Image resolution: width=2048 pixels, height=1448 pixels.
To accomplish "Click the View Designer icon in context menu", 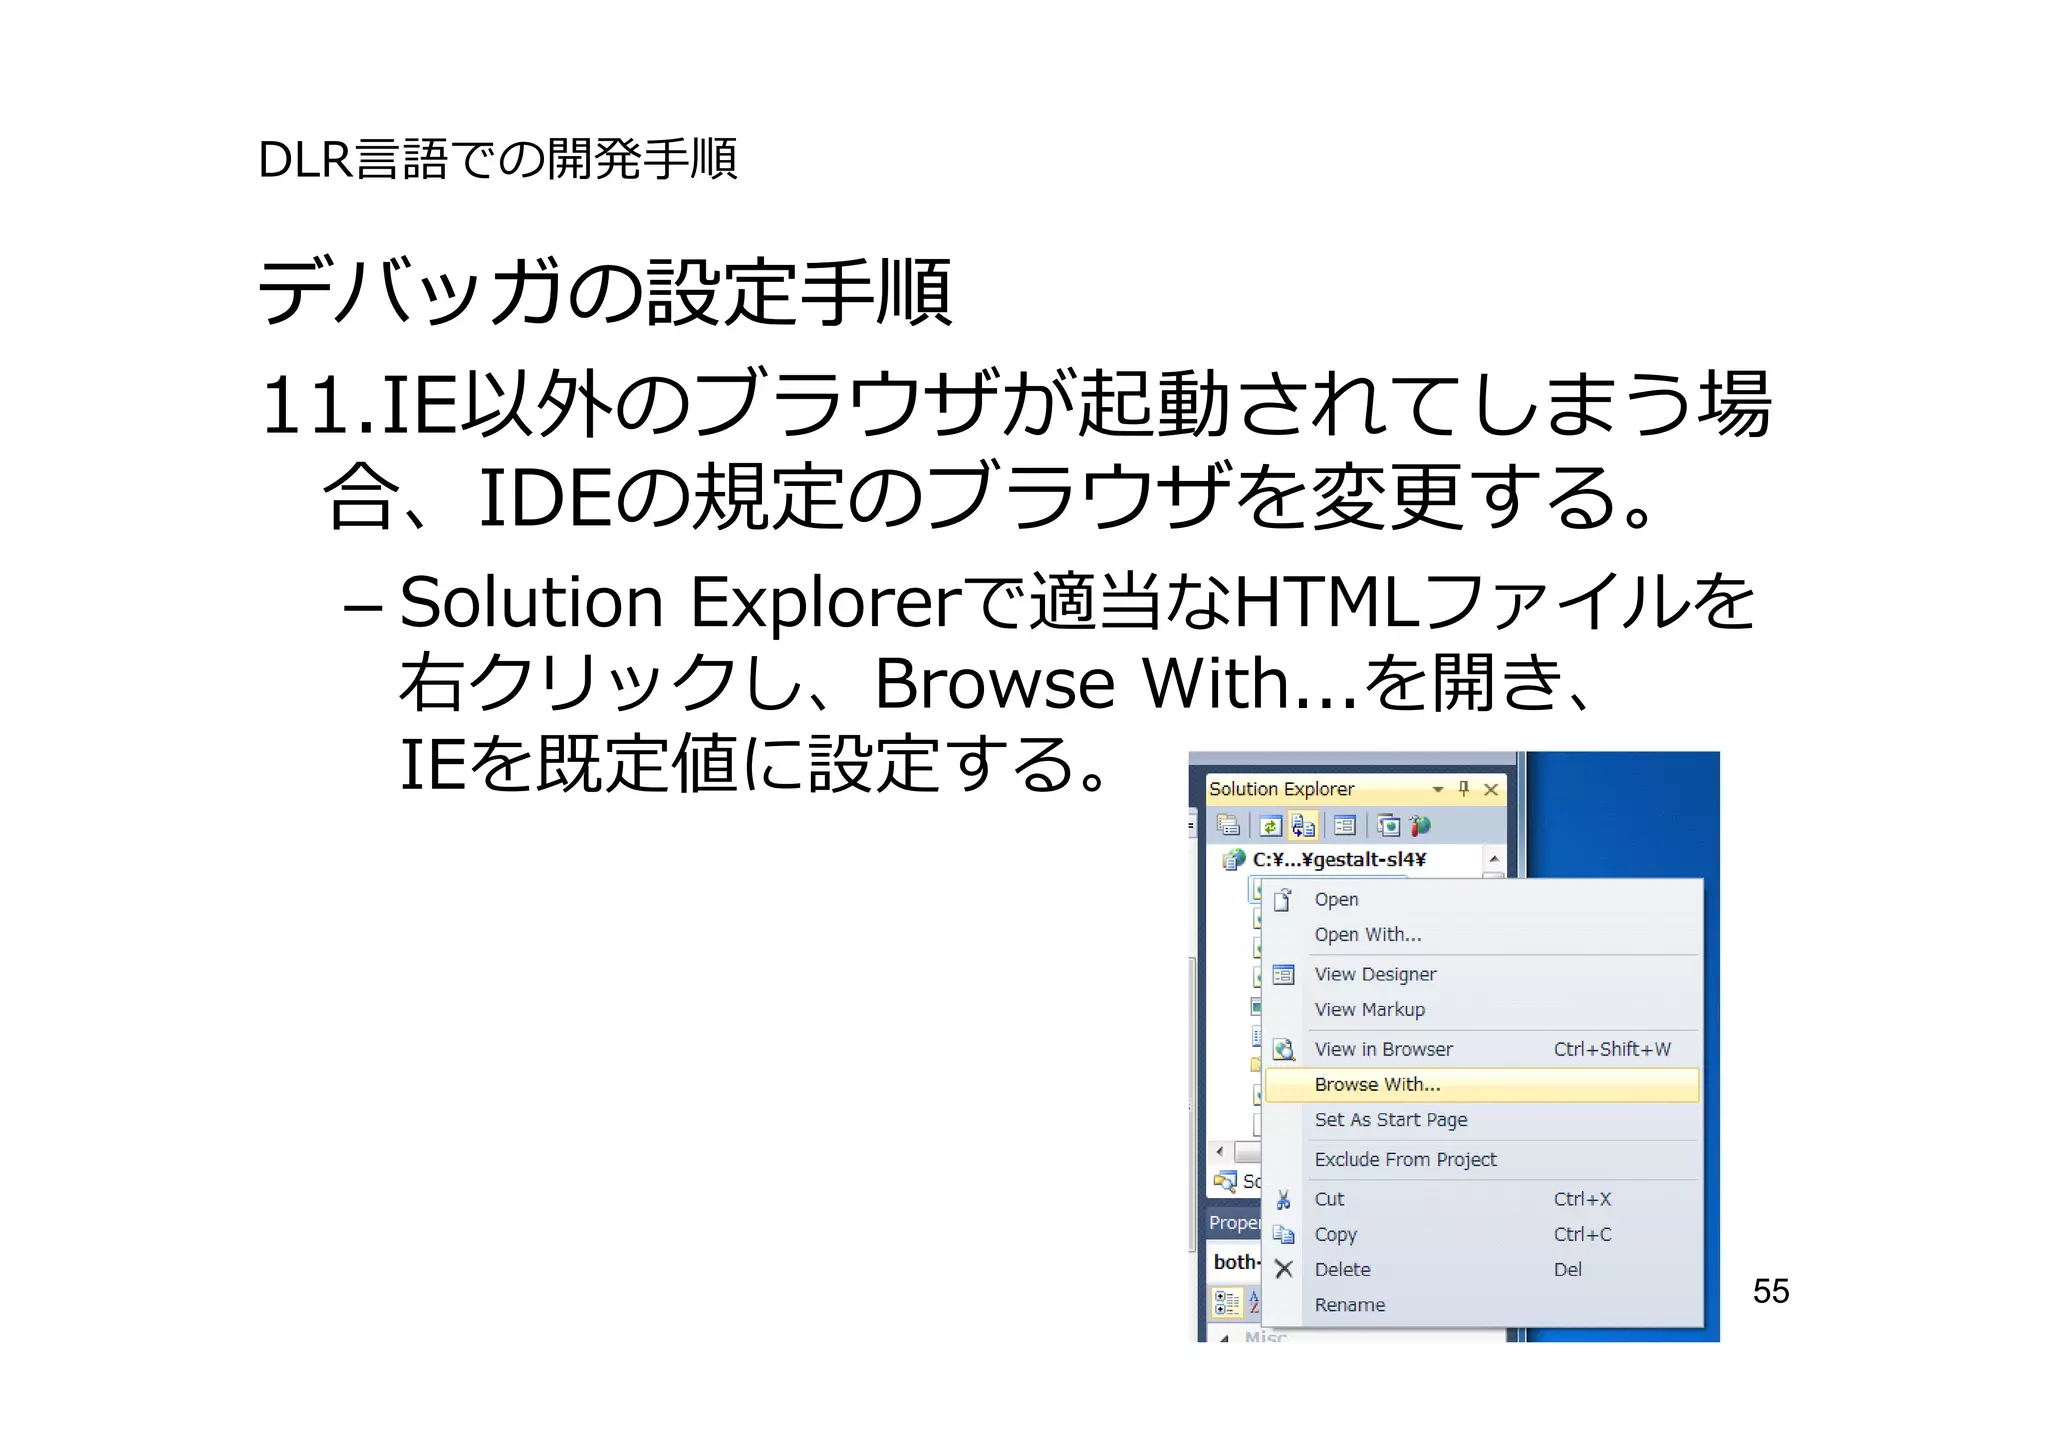I will coord(1284,975).
